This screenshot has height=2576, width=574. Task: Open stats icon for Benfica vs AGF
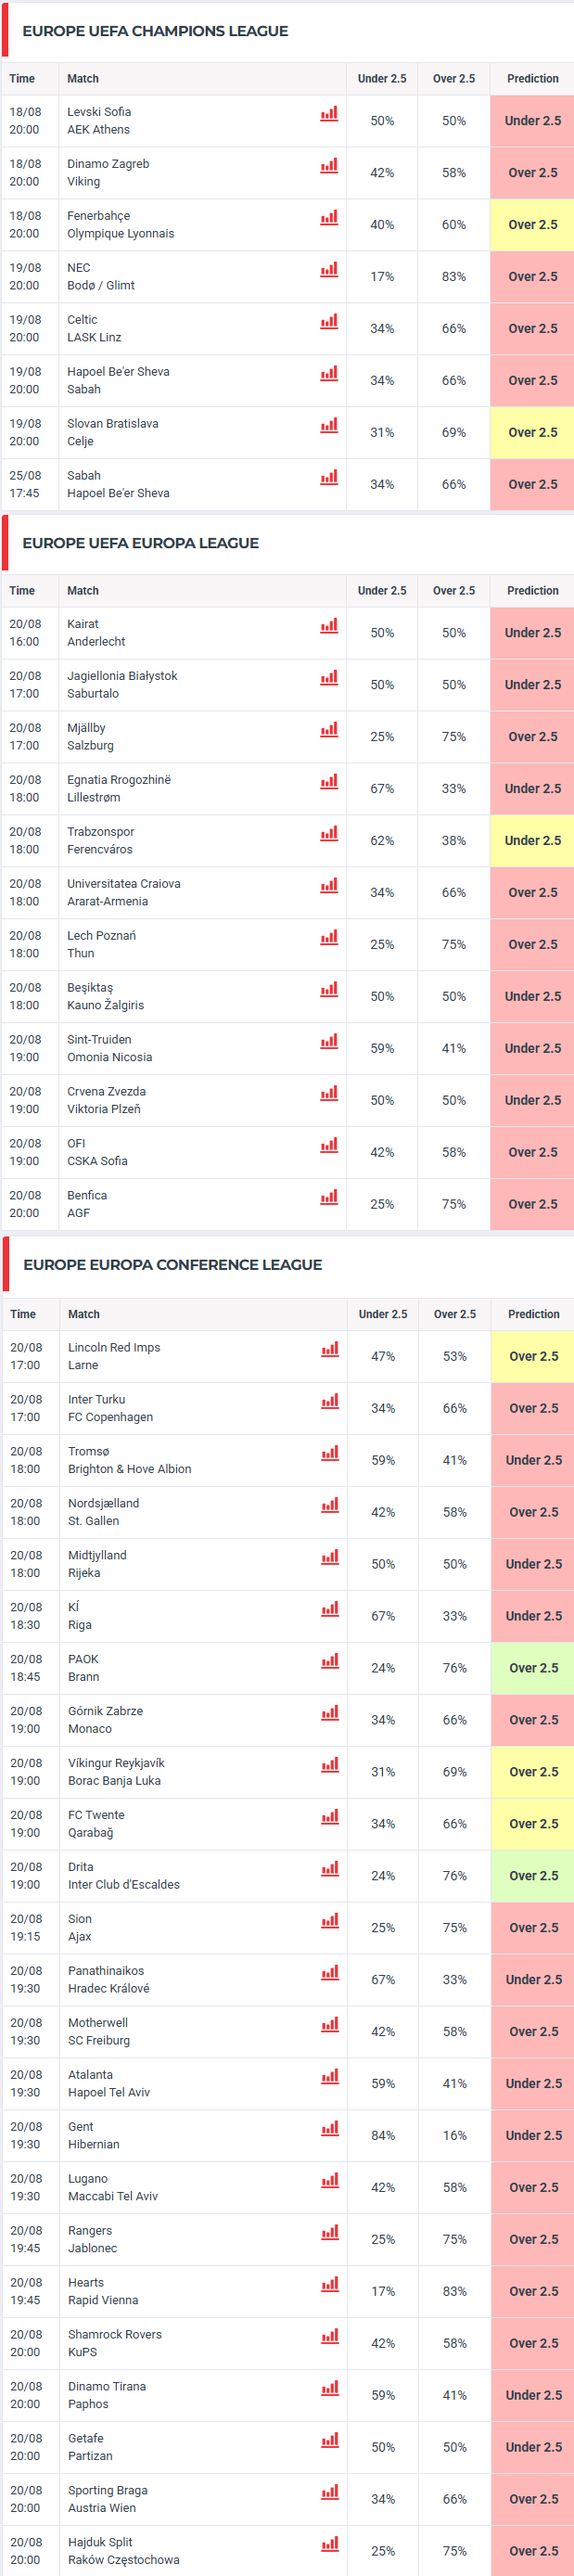pyautogui.click(x=329, y=1198)
